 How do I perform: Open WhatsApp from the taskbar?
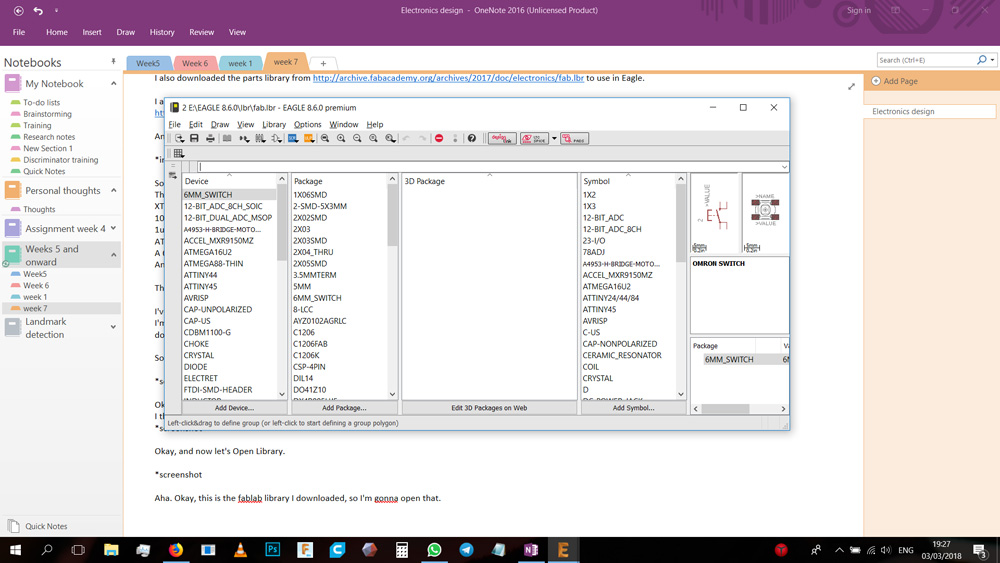click(x=434, y=550)
